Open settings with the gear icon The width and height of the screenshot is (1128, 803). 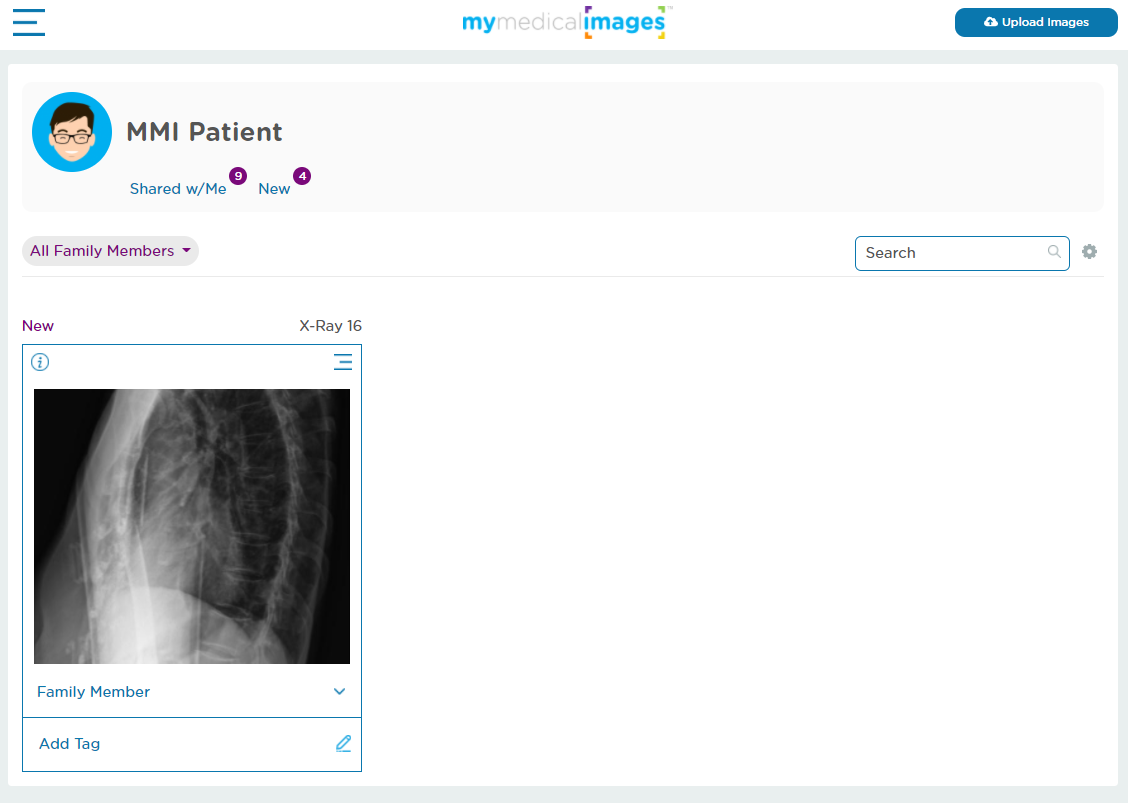click(x=1090, y=252)
